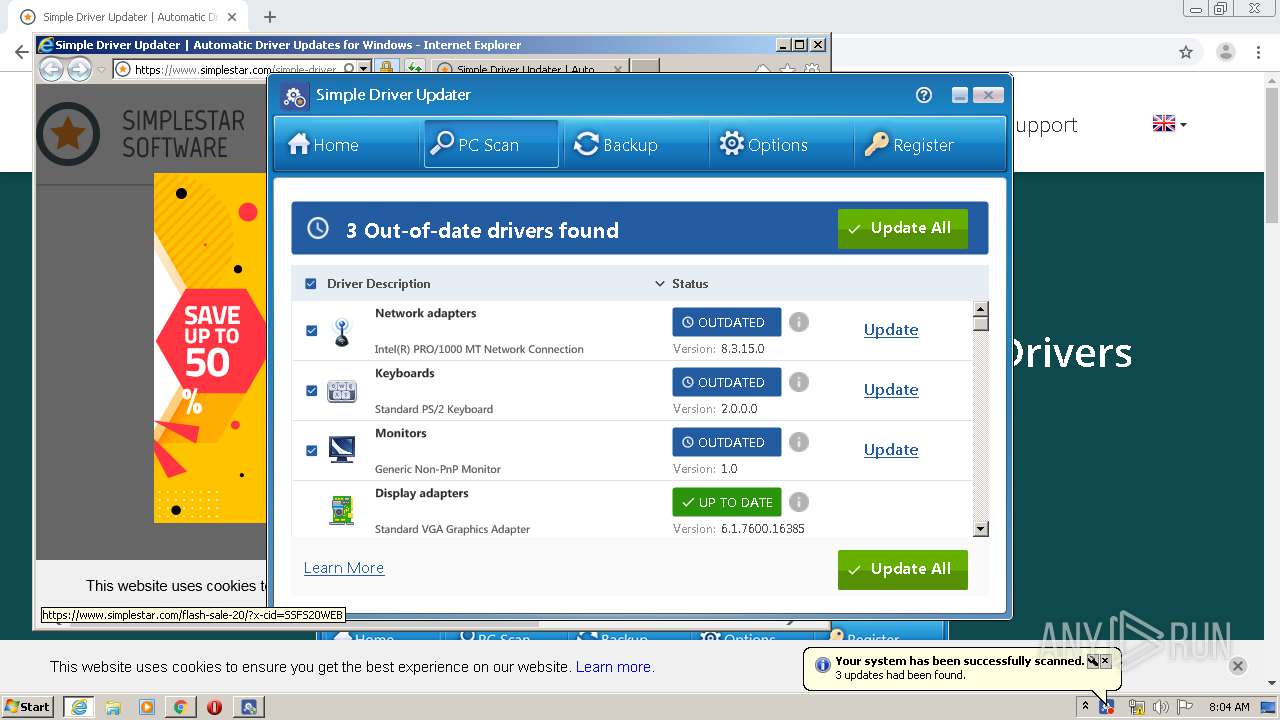
Task: Open a new Chrome tab with the plus
Action: click(x=269, y=16)
